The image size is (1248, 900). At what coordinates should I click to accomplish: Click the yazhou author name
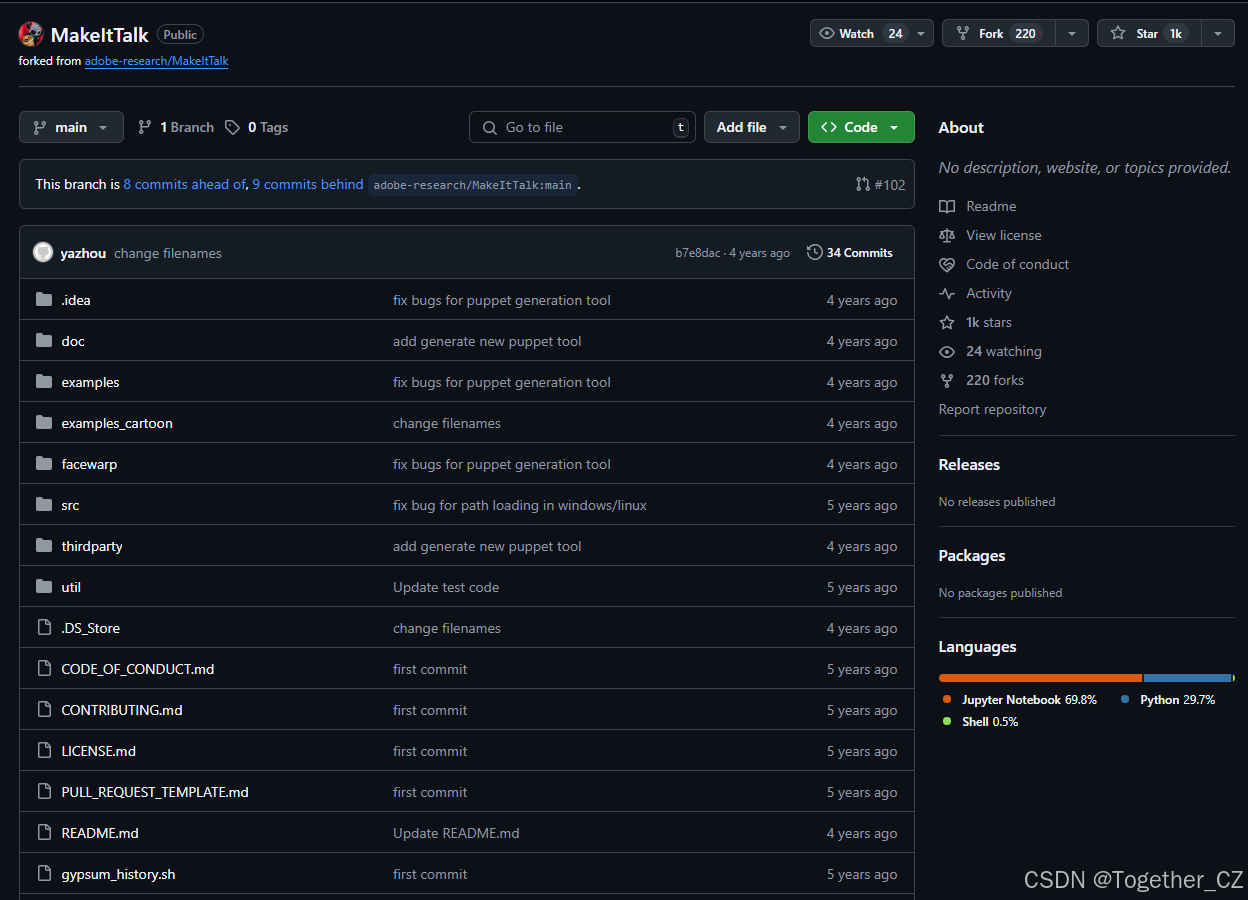[x=83, y=253]
